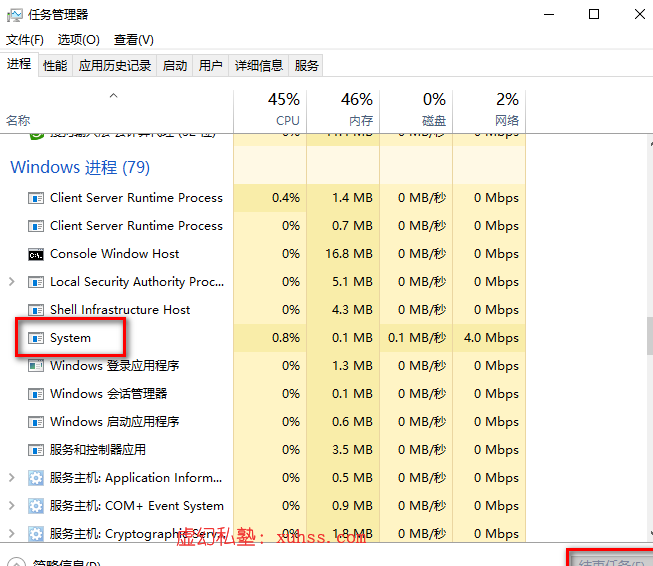
Task: Expand the 服务主机: Application Information row
Action: 12,478
